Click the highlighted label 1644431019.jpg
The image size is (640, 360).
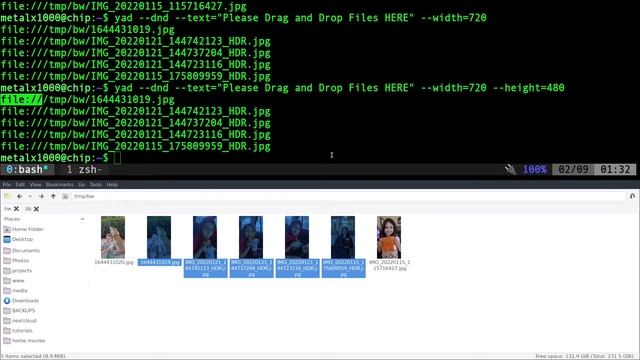click(x=159, y=262)
